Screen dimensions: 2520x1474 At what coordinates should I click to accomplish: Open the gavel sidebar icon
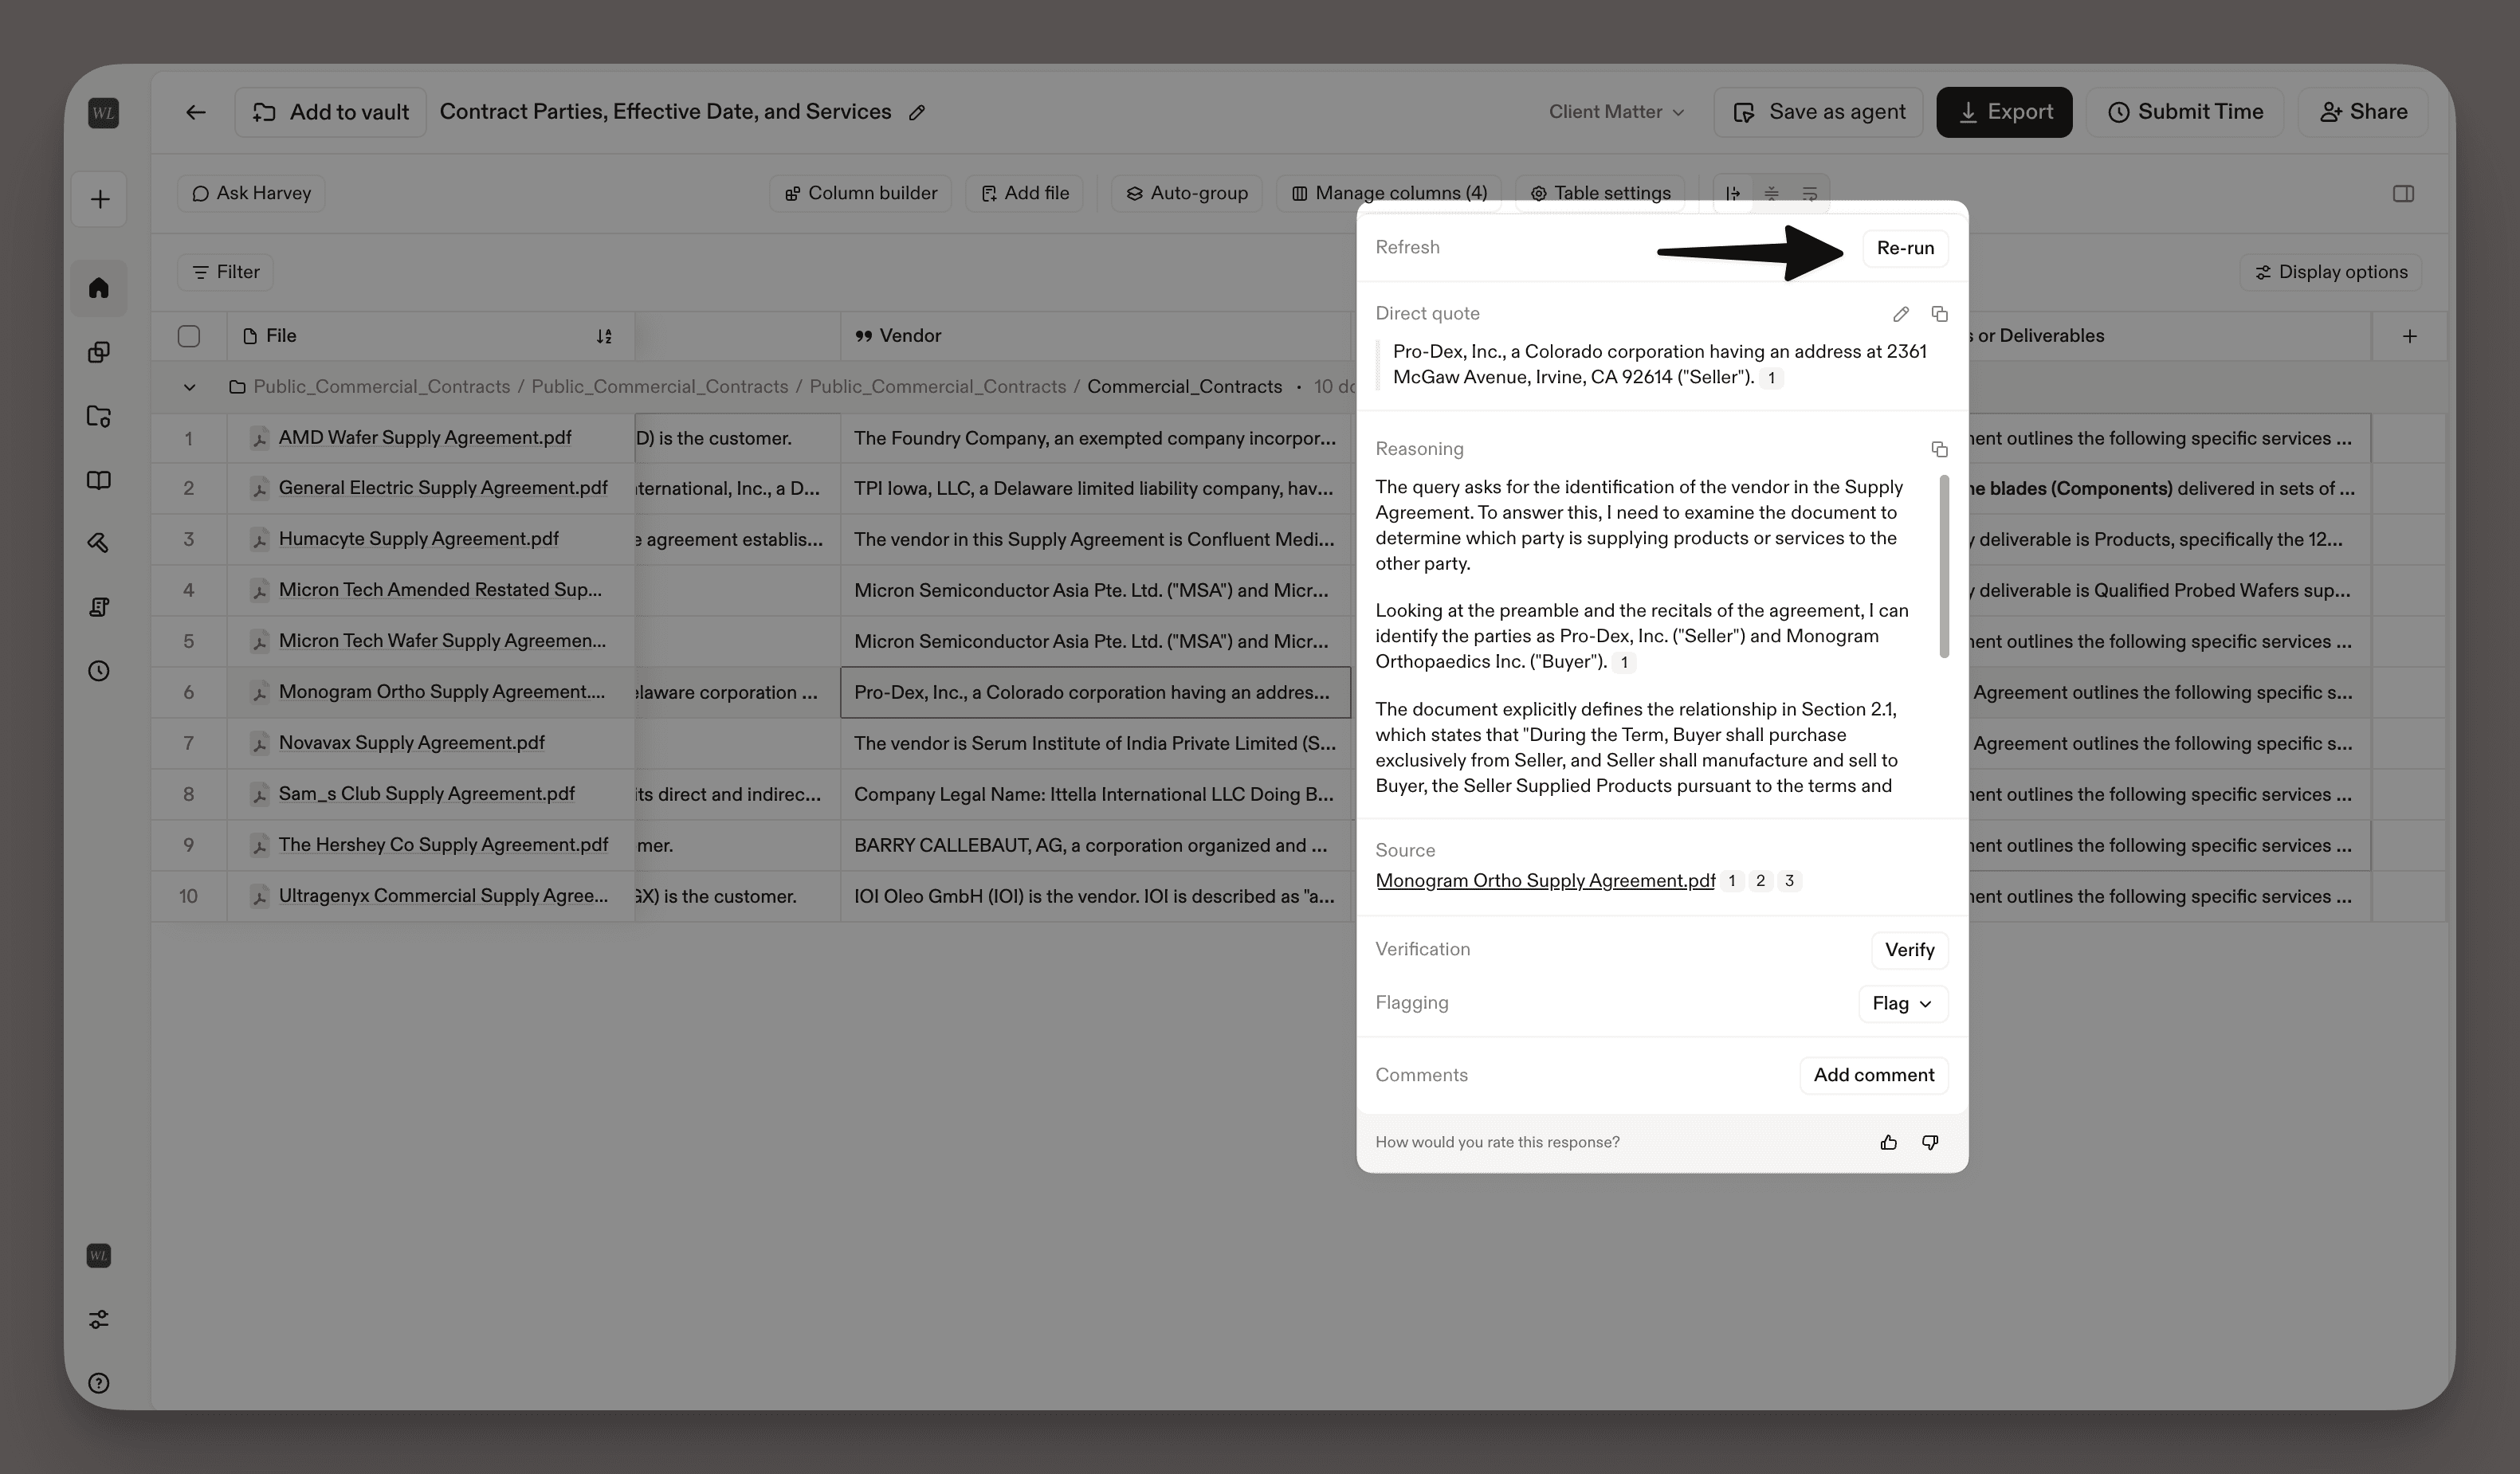click(99, 543)
